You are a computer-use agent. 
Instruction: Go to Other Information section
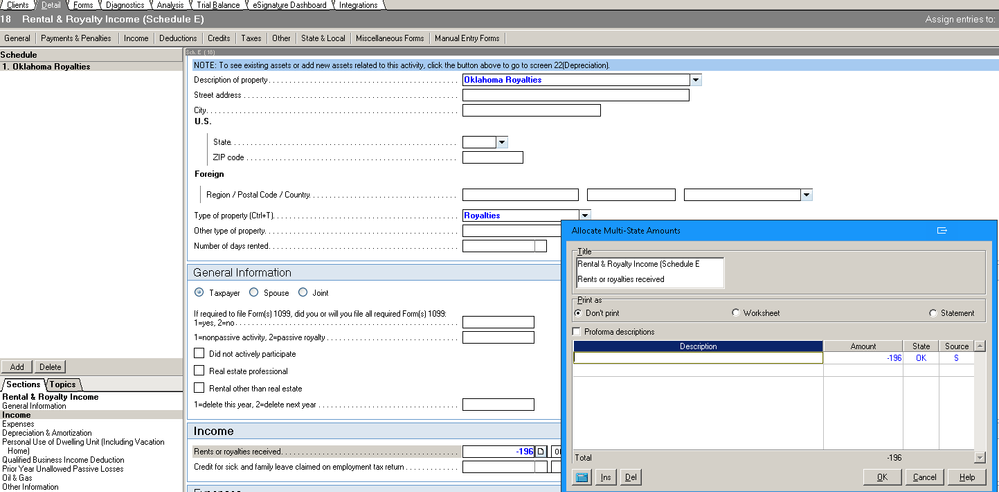pos(31,486)
